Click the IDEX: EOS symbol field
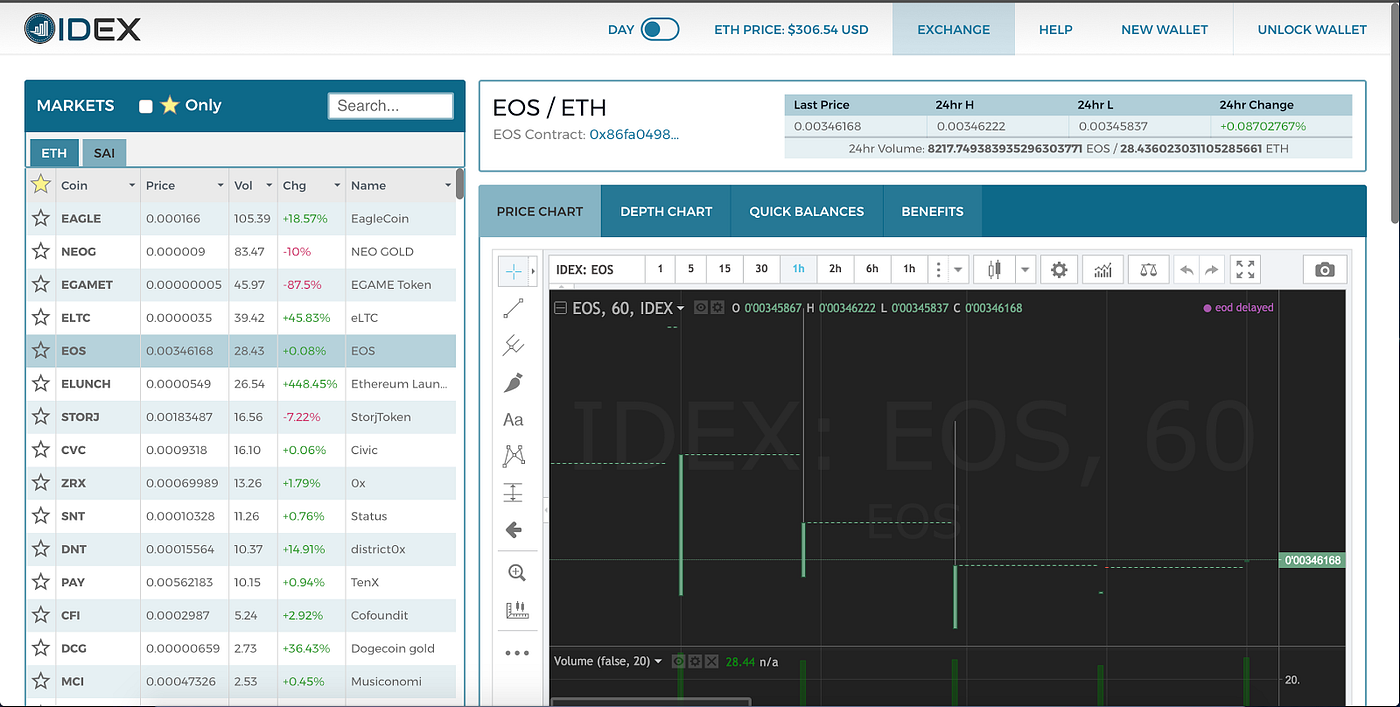Viewport: 1400px width, 707px height. click(x=597, y=269)
